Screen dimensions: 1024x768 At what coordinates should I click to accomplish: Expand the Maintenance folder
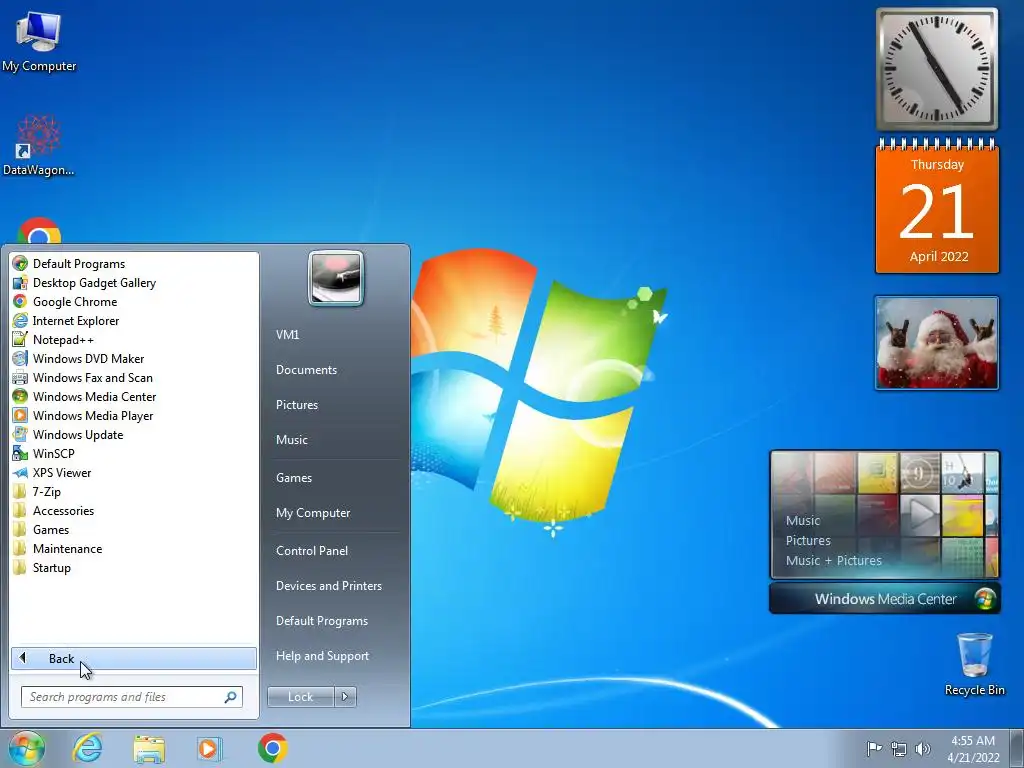(x=67, y=549)
